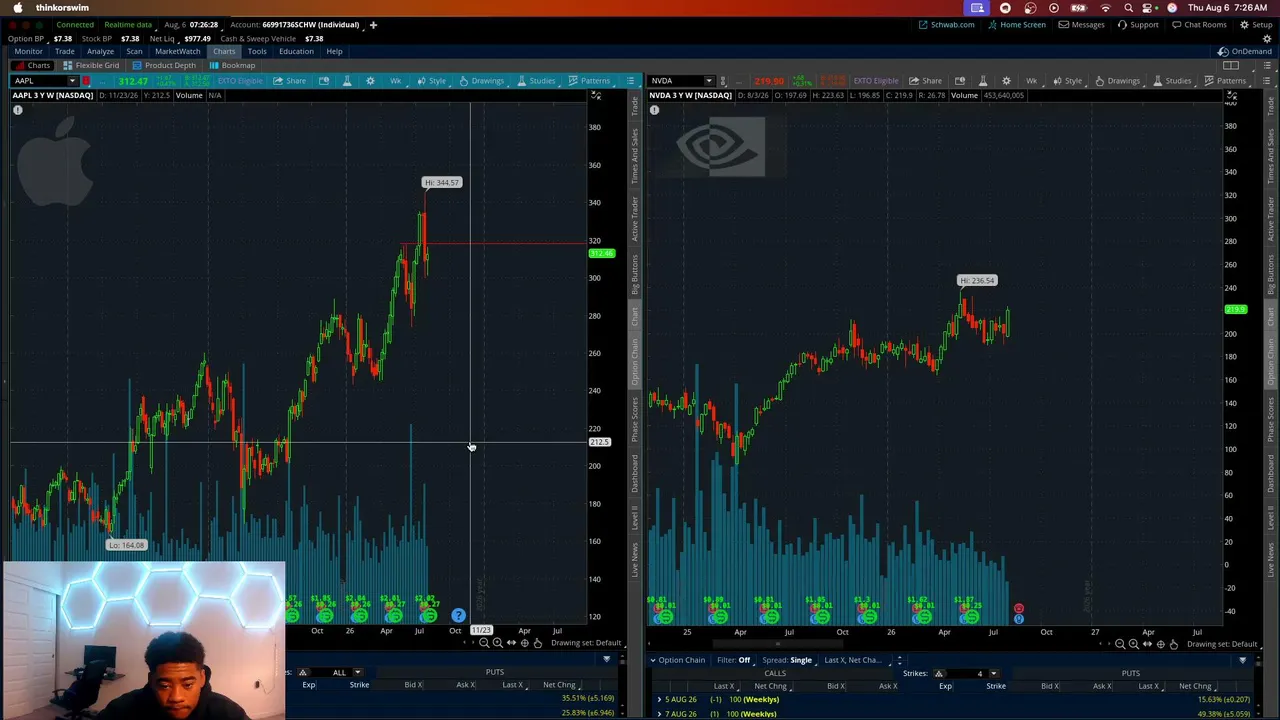This screenshot has height=720, width=1280.
Task: Open the Help tab
Action: click(334, 51)
